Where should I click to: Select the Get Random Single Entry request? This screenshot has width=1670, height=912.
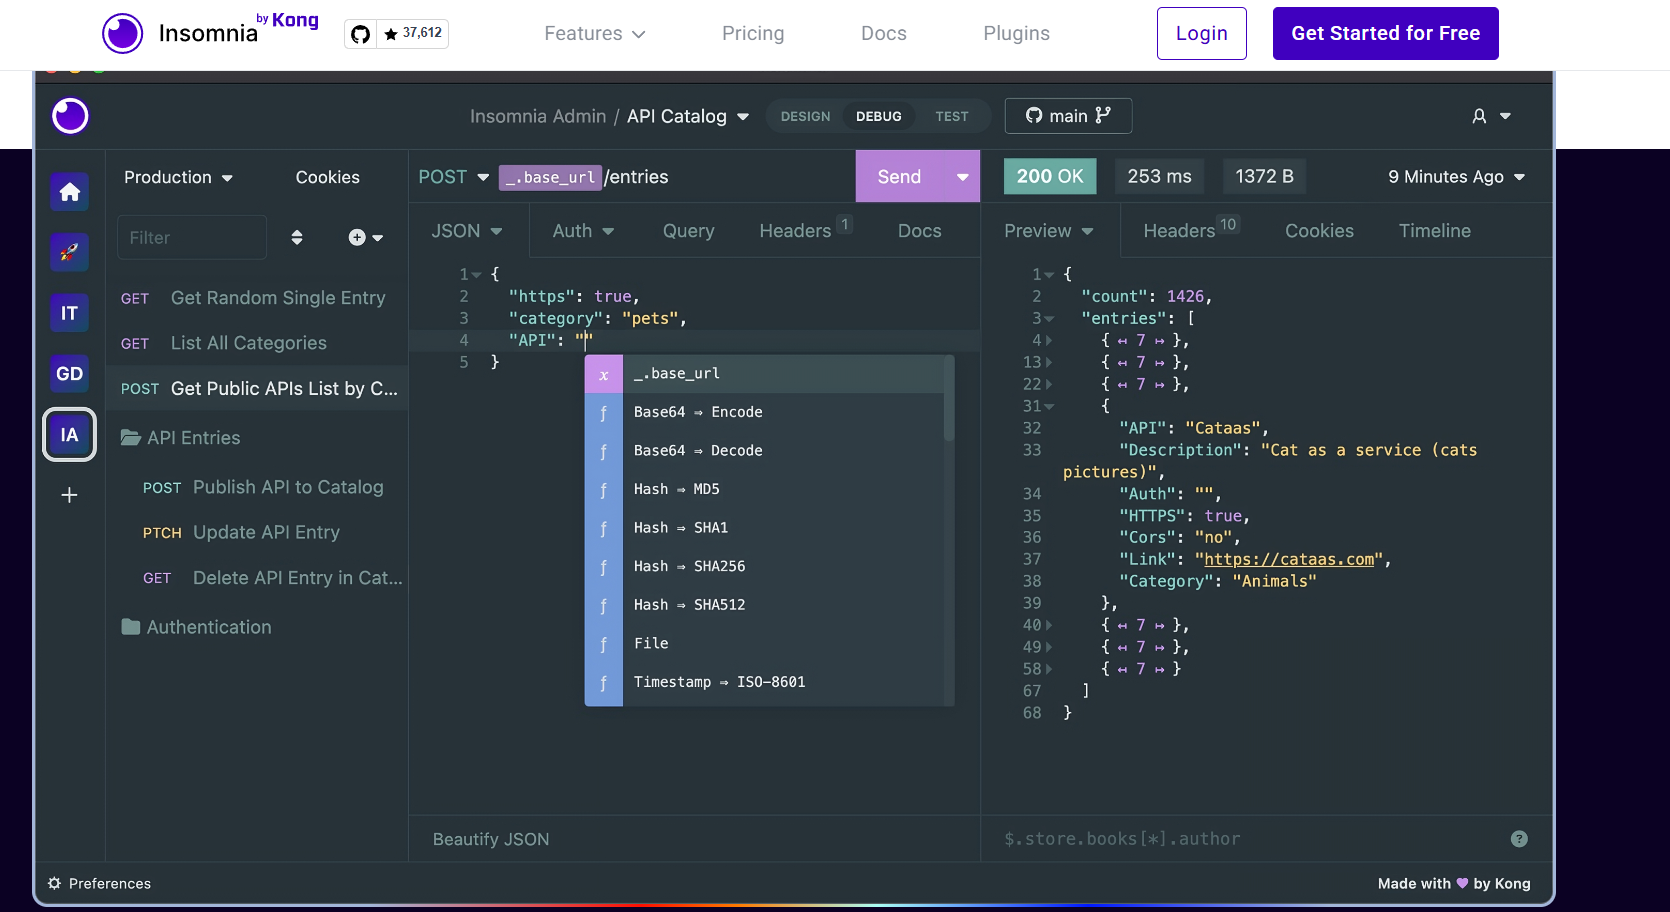(257, 298)
